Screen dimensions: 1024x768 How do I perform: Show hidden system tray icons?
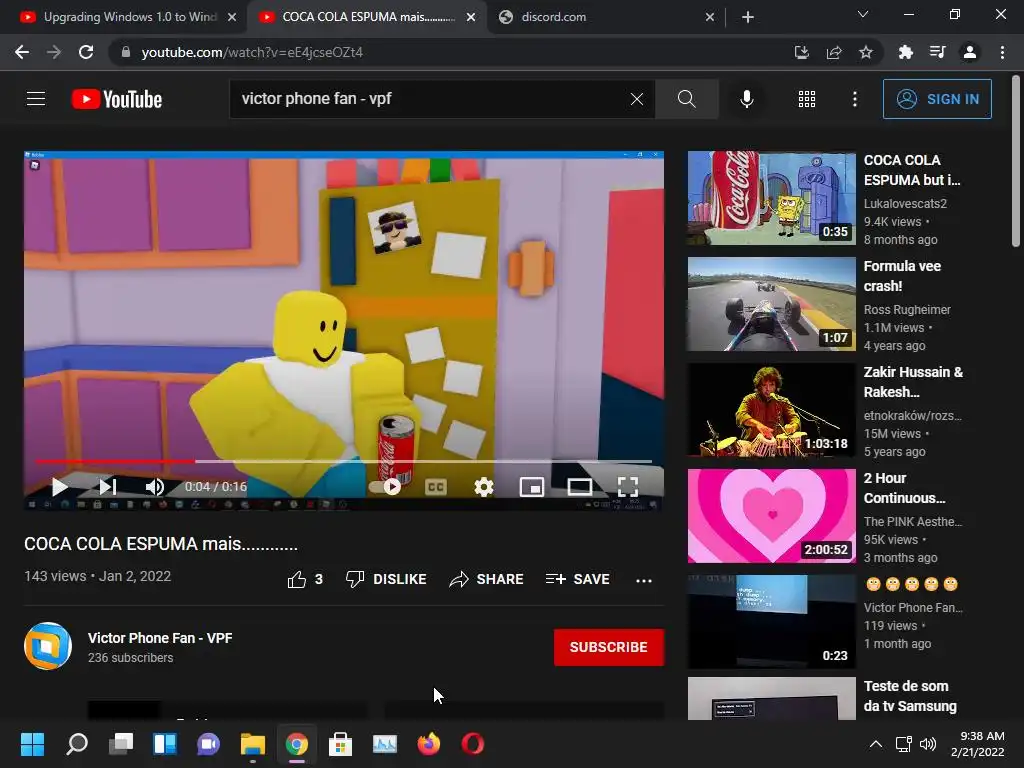[876, 744]
